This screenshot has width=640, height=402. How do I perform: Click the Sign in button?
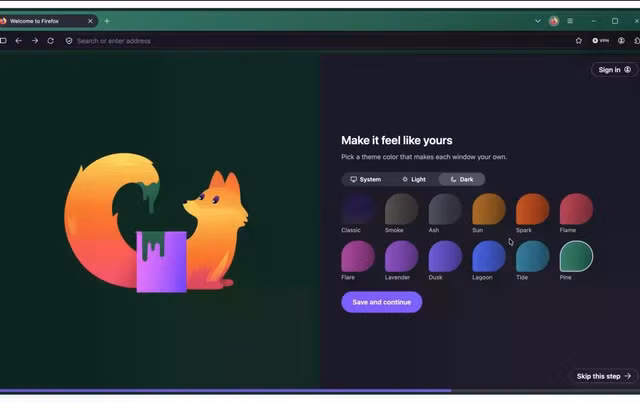[614, 70]
